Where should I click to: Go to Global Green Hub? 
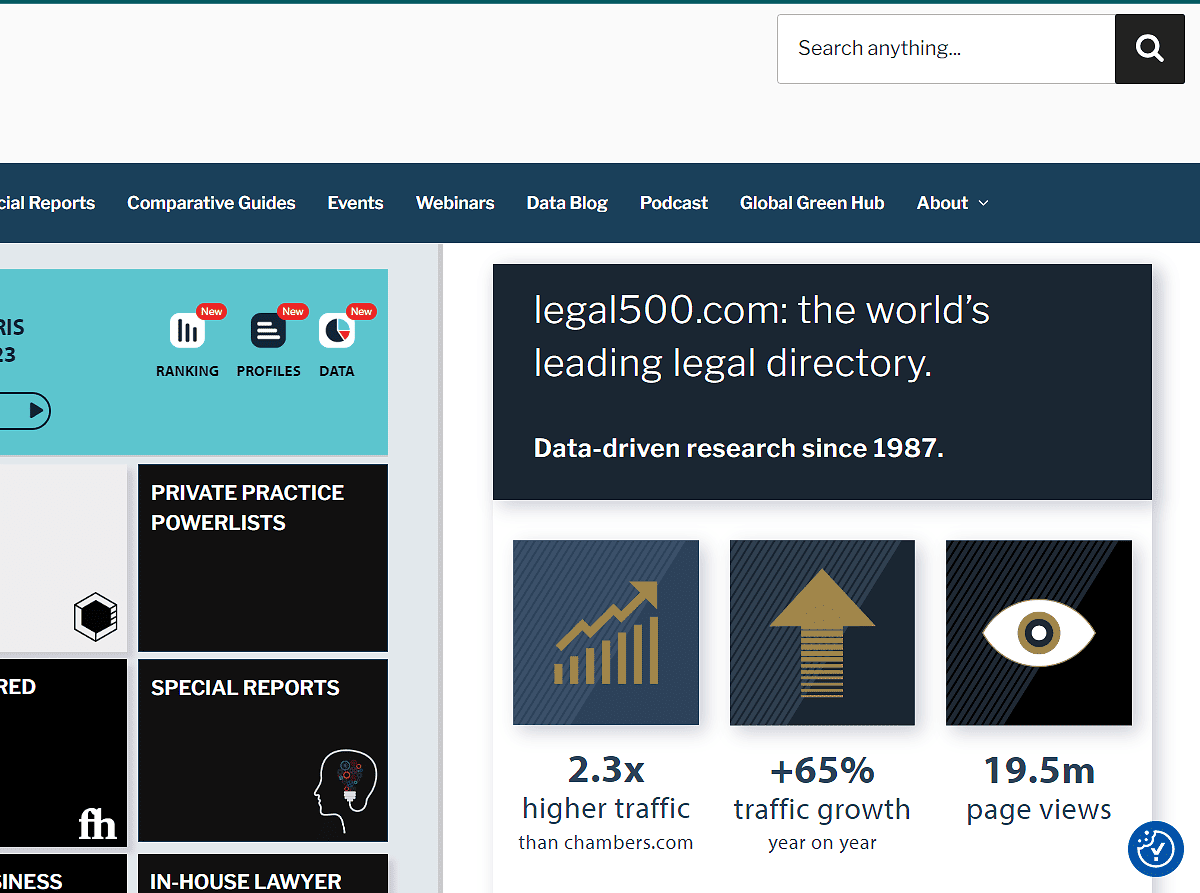click(x=811, y=203)
